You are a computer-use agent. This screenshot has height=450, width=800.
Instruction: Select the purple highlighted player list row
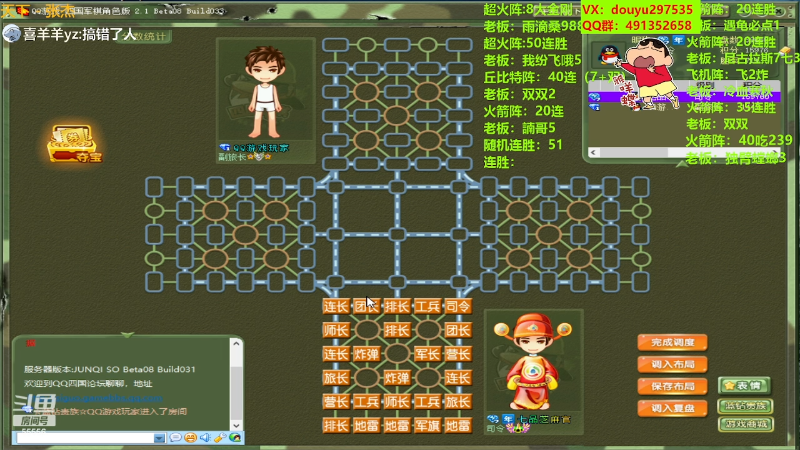[x=684, y=97]
